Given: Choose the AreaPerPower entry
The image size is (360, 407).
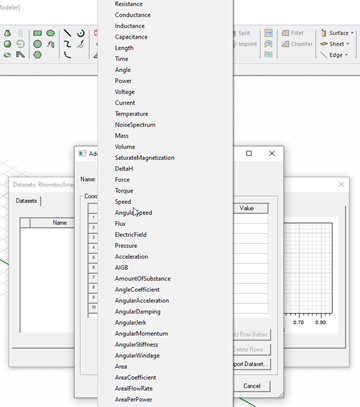Looking at the screenshot, I should click(x=133, y=400).
